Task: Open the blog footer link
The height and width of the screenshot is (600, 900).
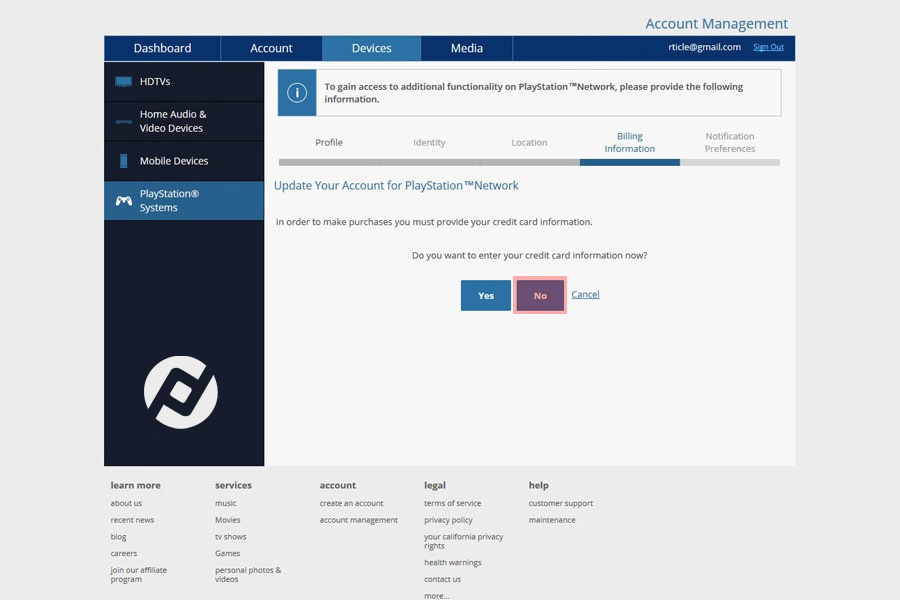Action: coord(118,536)
